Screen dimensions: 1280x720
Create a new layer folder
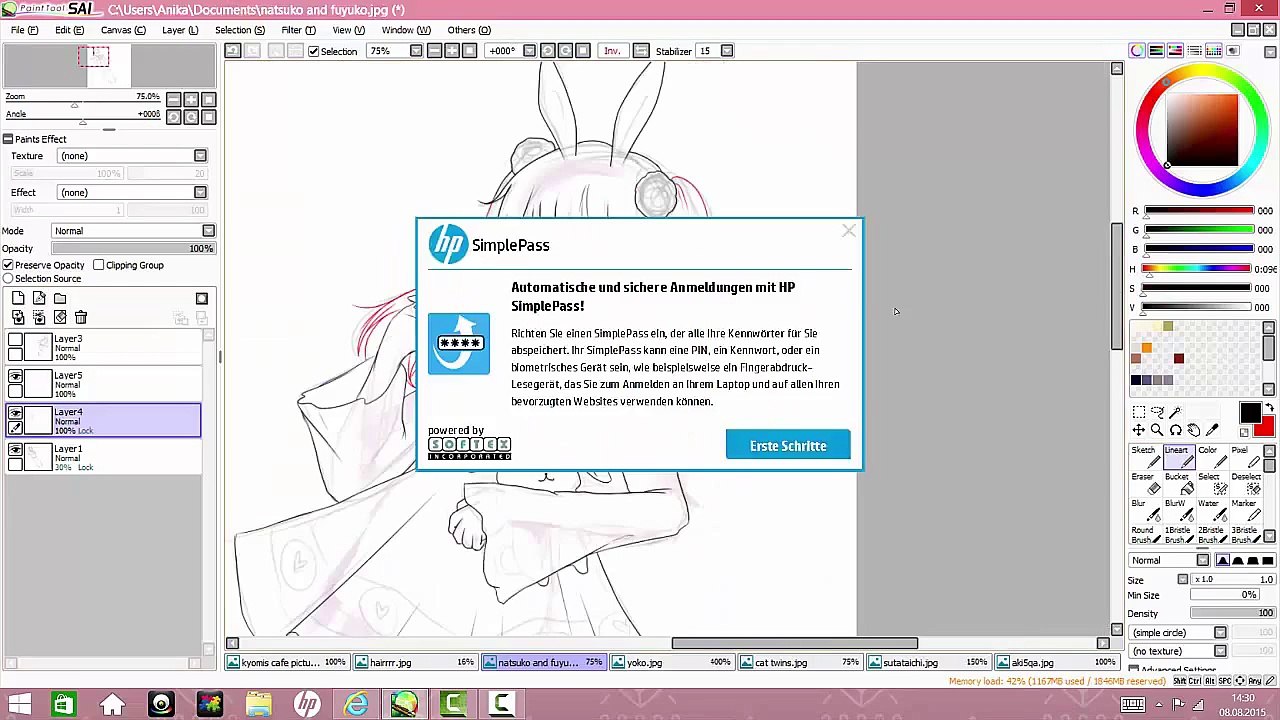coord(60,298)
